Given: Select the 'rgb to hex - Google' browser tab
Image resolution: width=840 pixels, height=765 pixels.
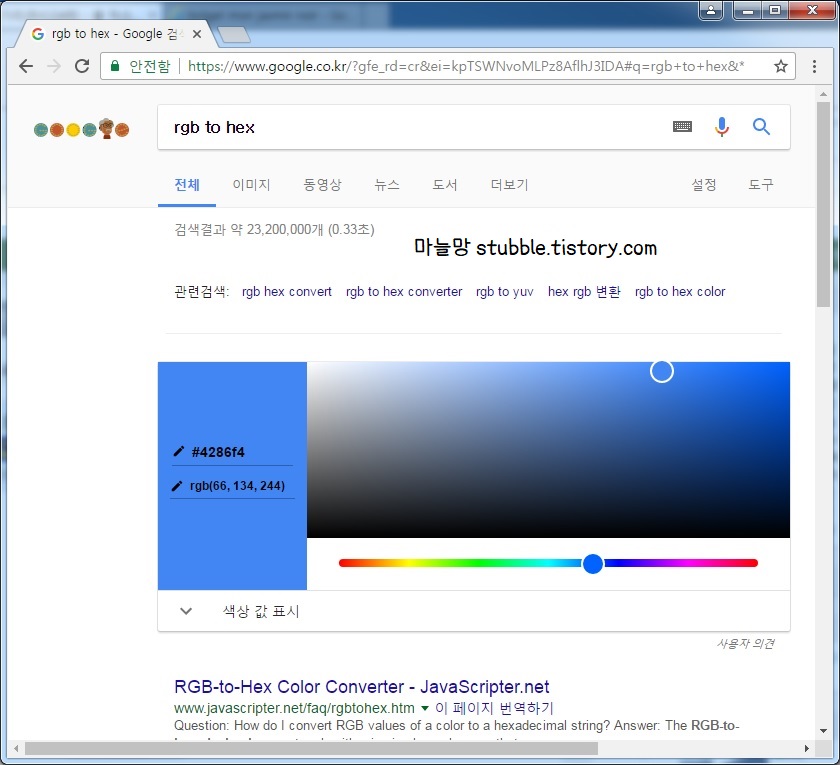Looking at the screenshot, I should pyautogui.click(x=115, y=34).
